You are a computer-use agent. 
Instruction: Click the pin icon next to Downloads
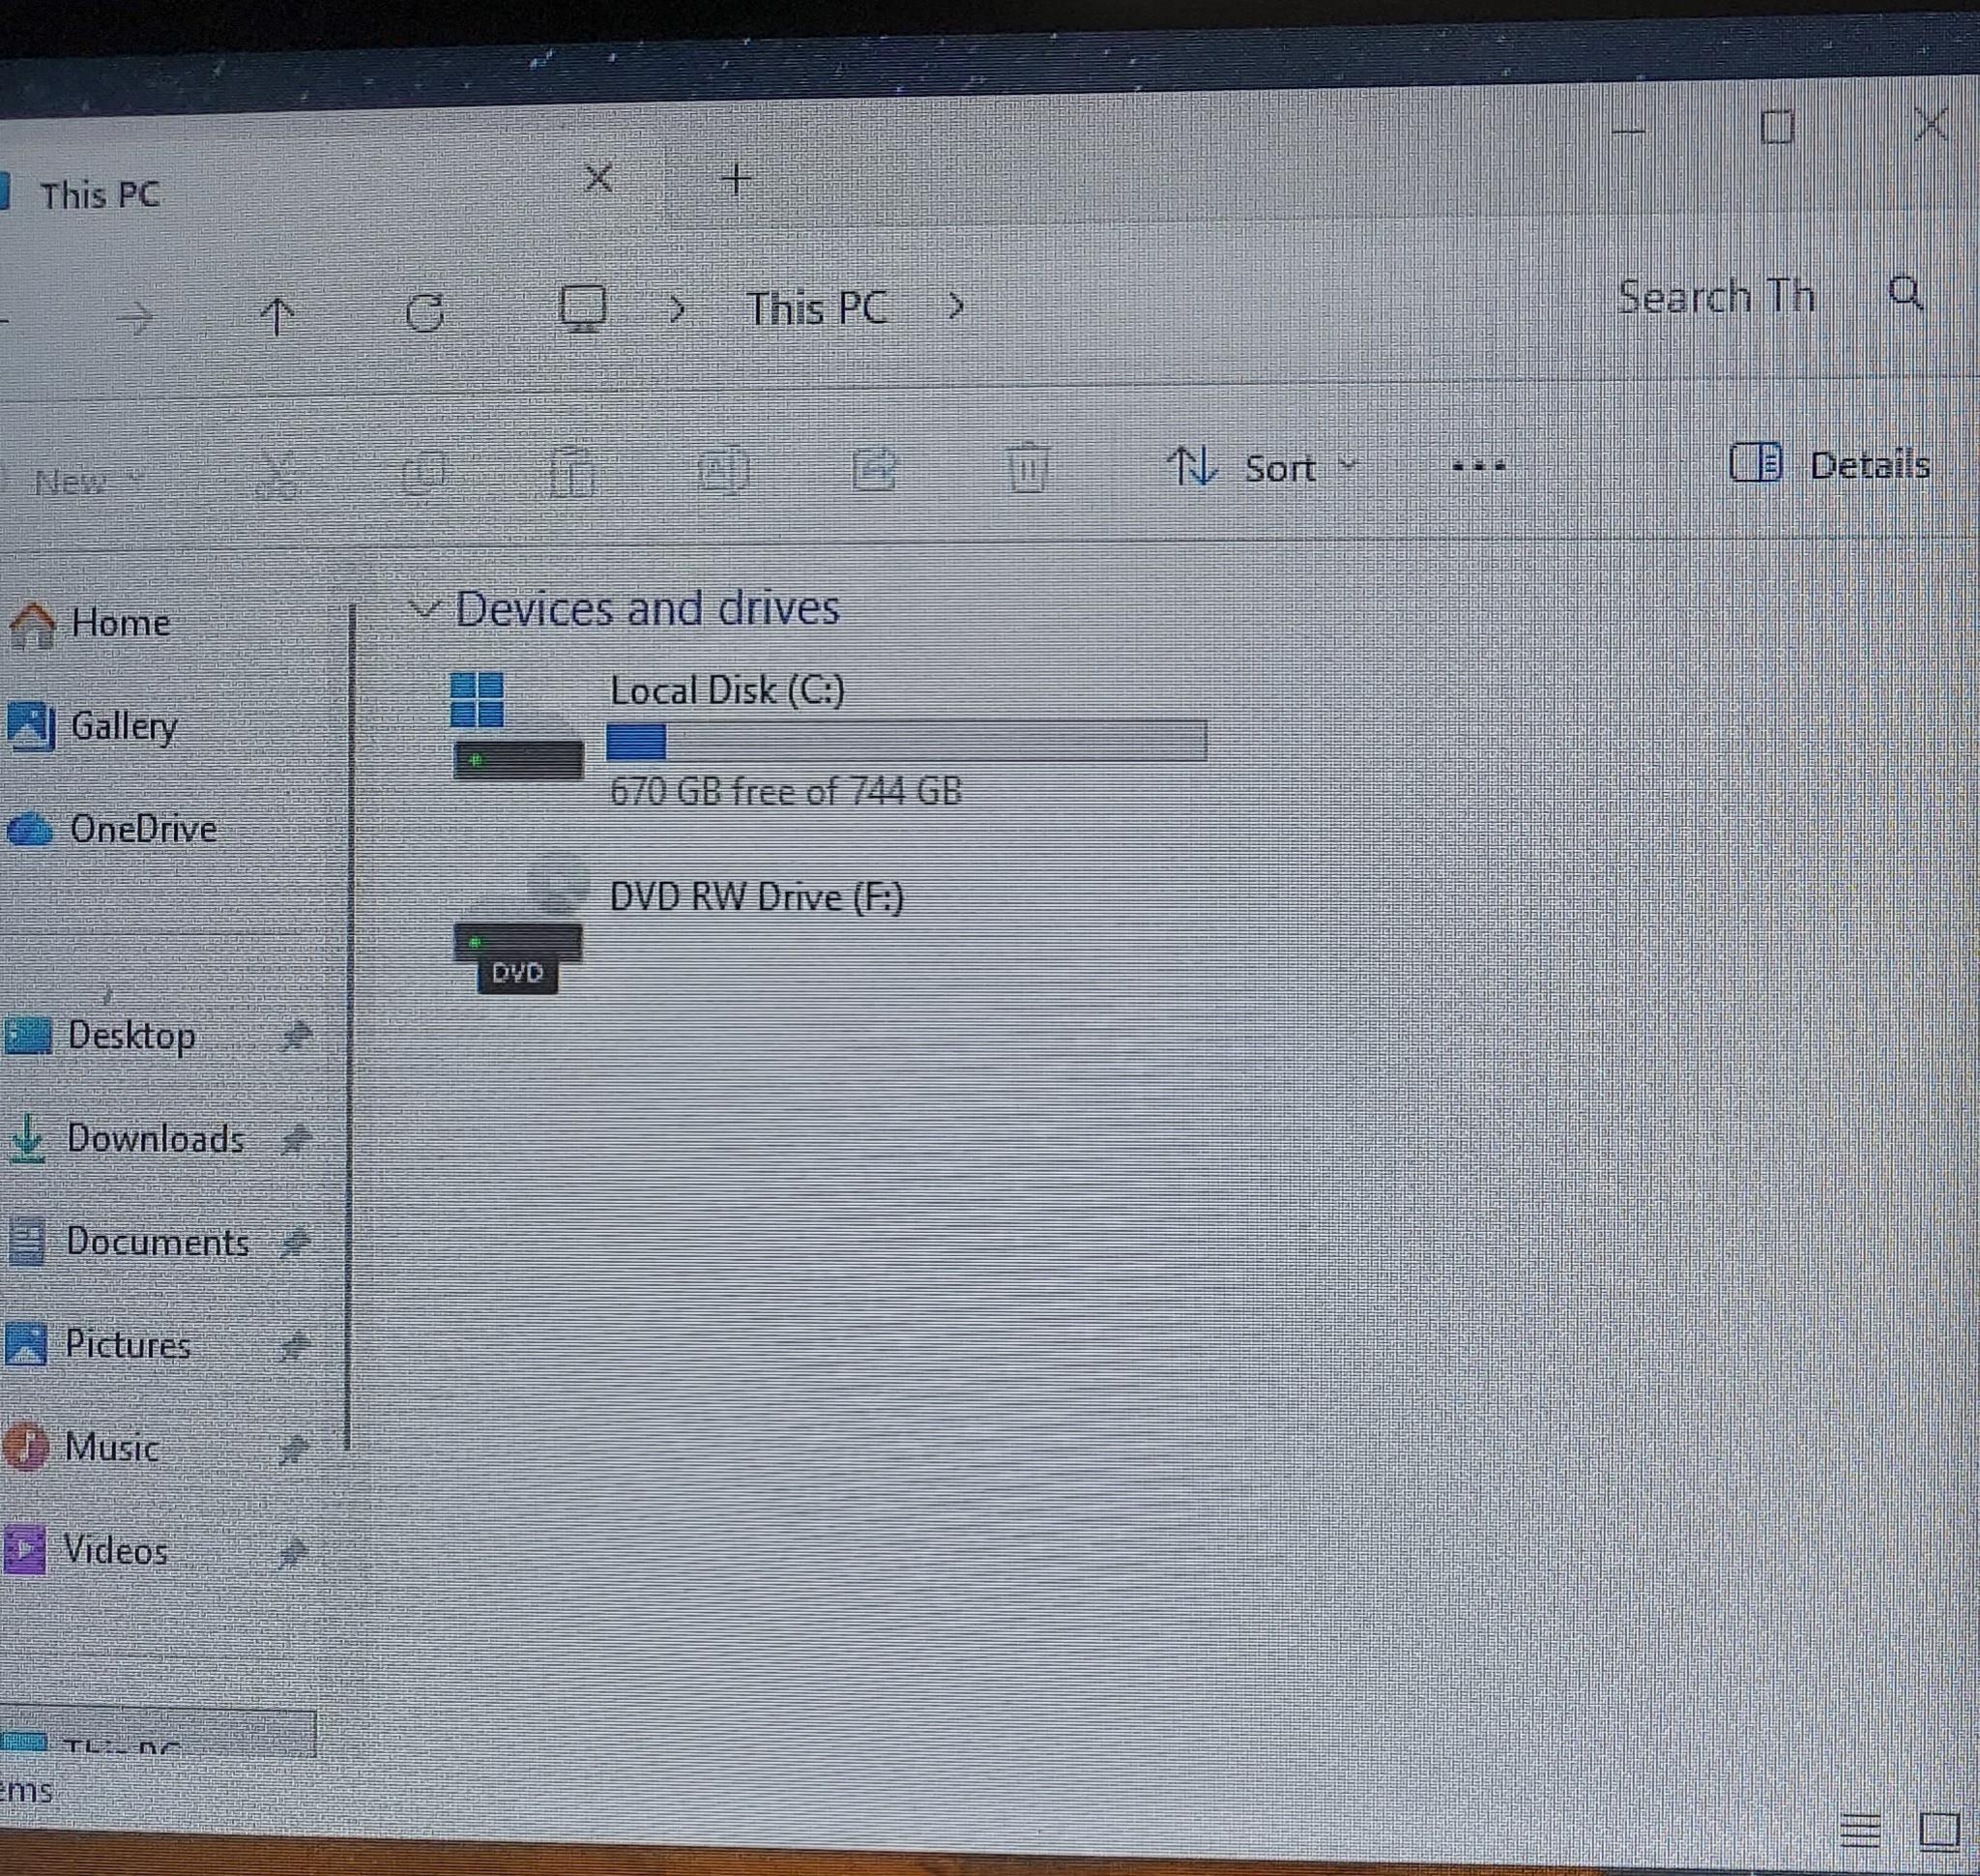(294, 1139)
